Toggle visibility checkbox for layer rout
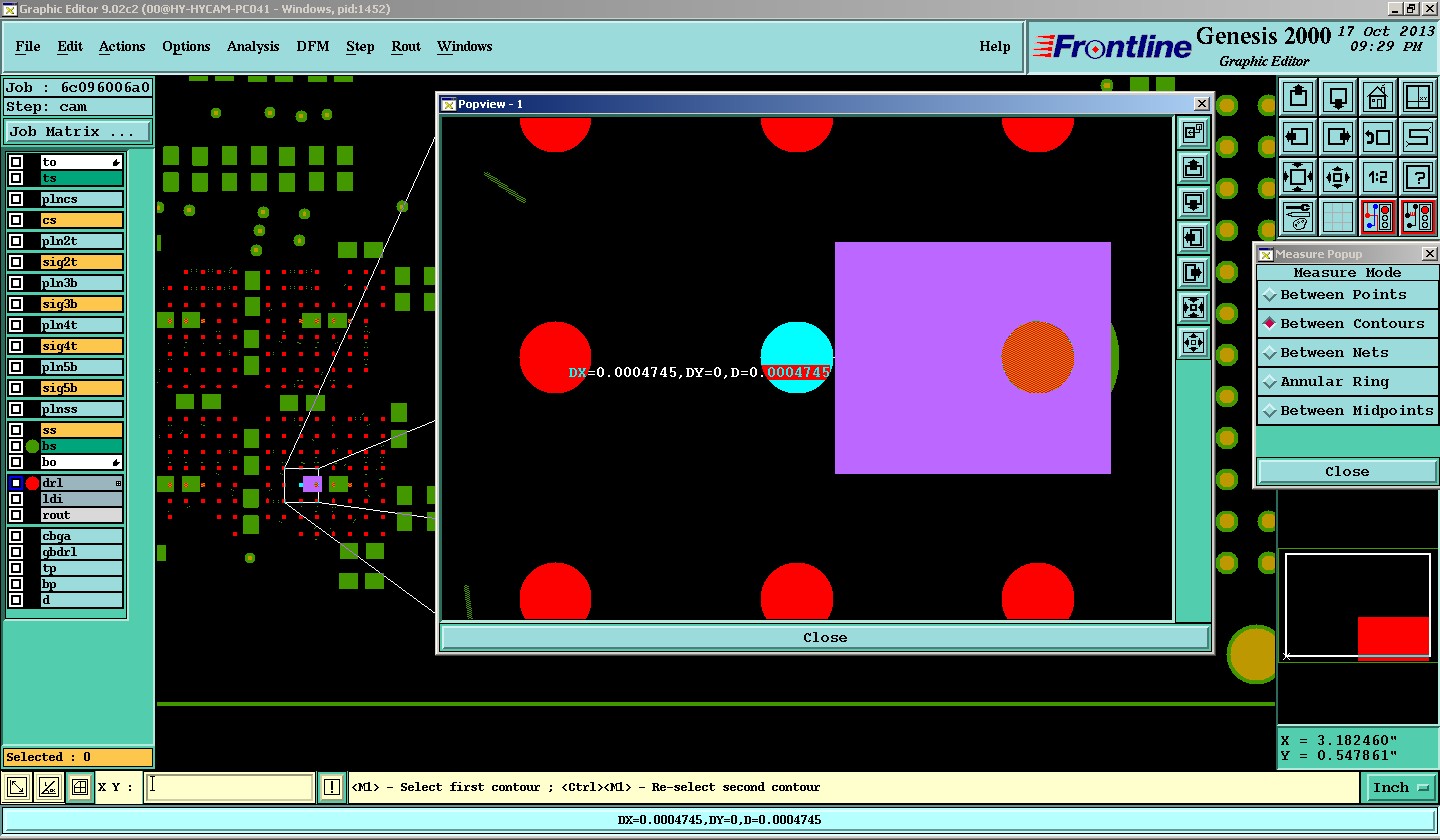 pyautogui.click(x=16, y=515)
